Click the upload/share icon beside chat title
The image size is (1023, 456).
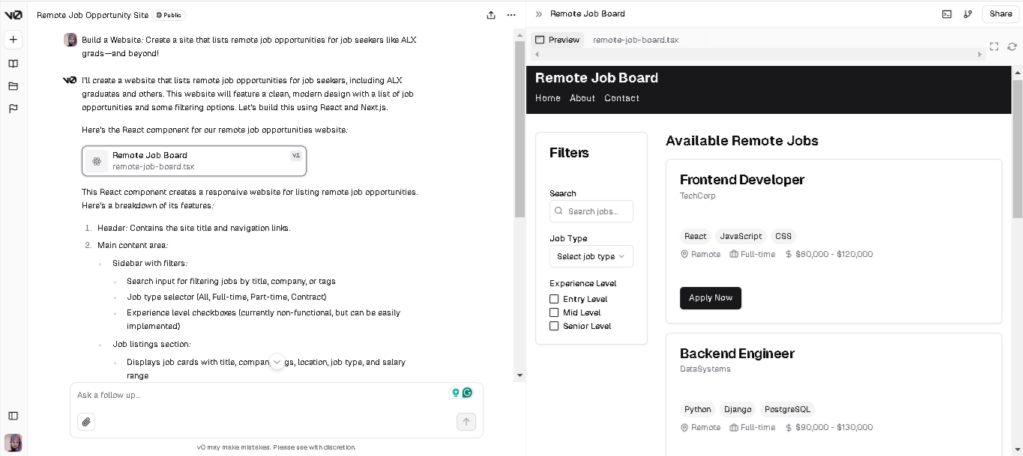tap(491, 15)
